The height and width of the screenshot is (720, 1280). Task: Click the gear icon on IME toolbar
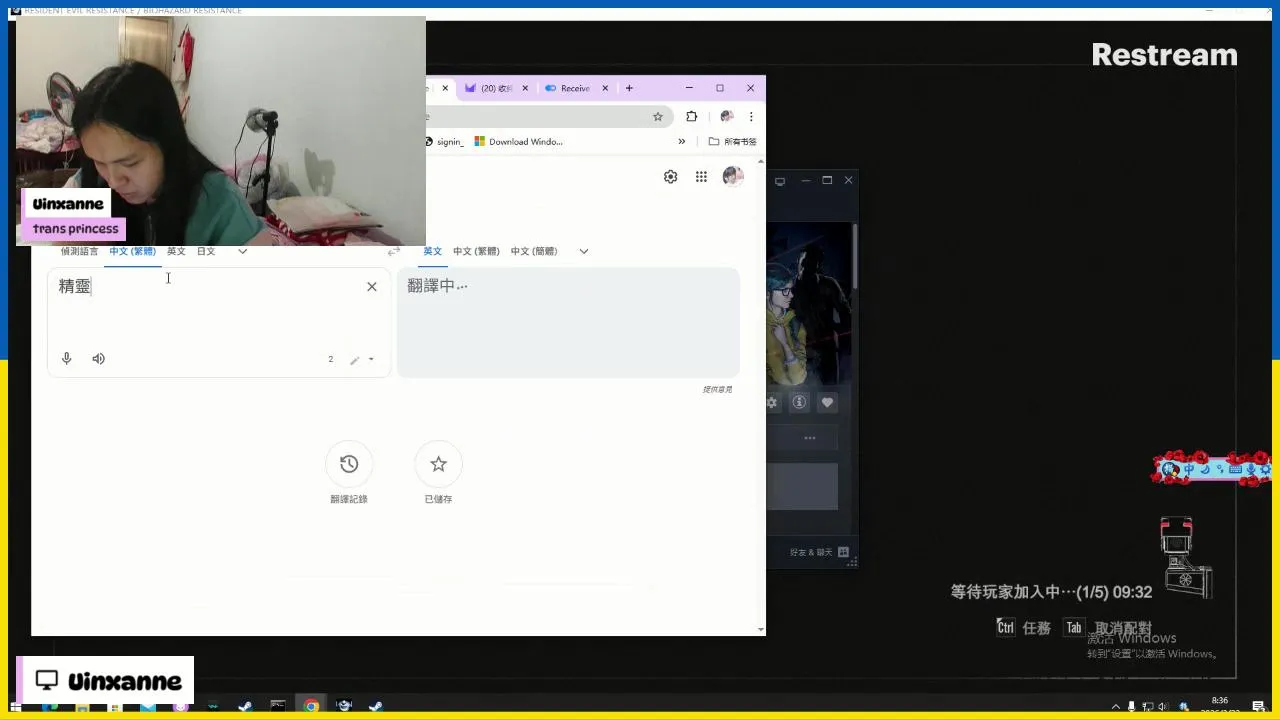1265,469
